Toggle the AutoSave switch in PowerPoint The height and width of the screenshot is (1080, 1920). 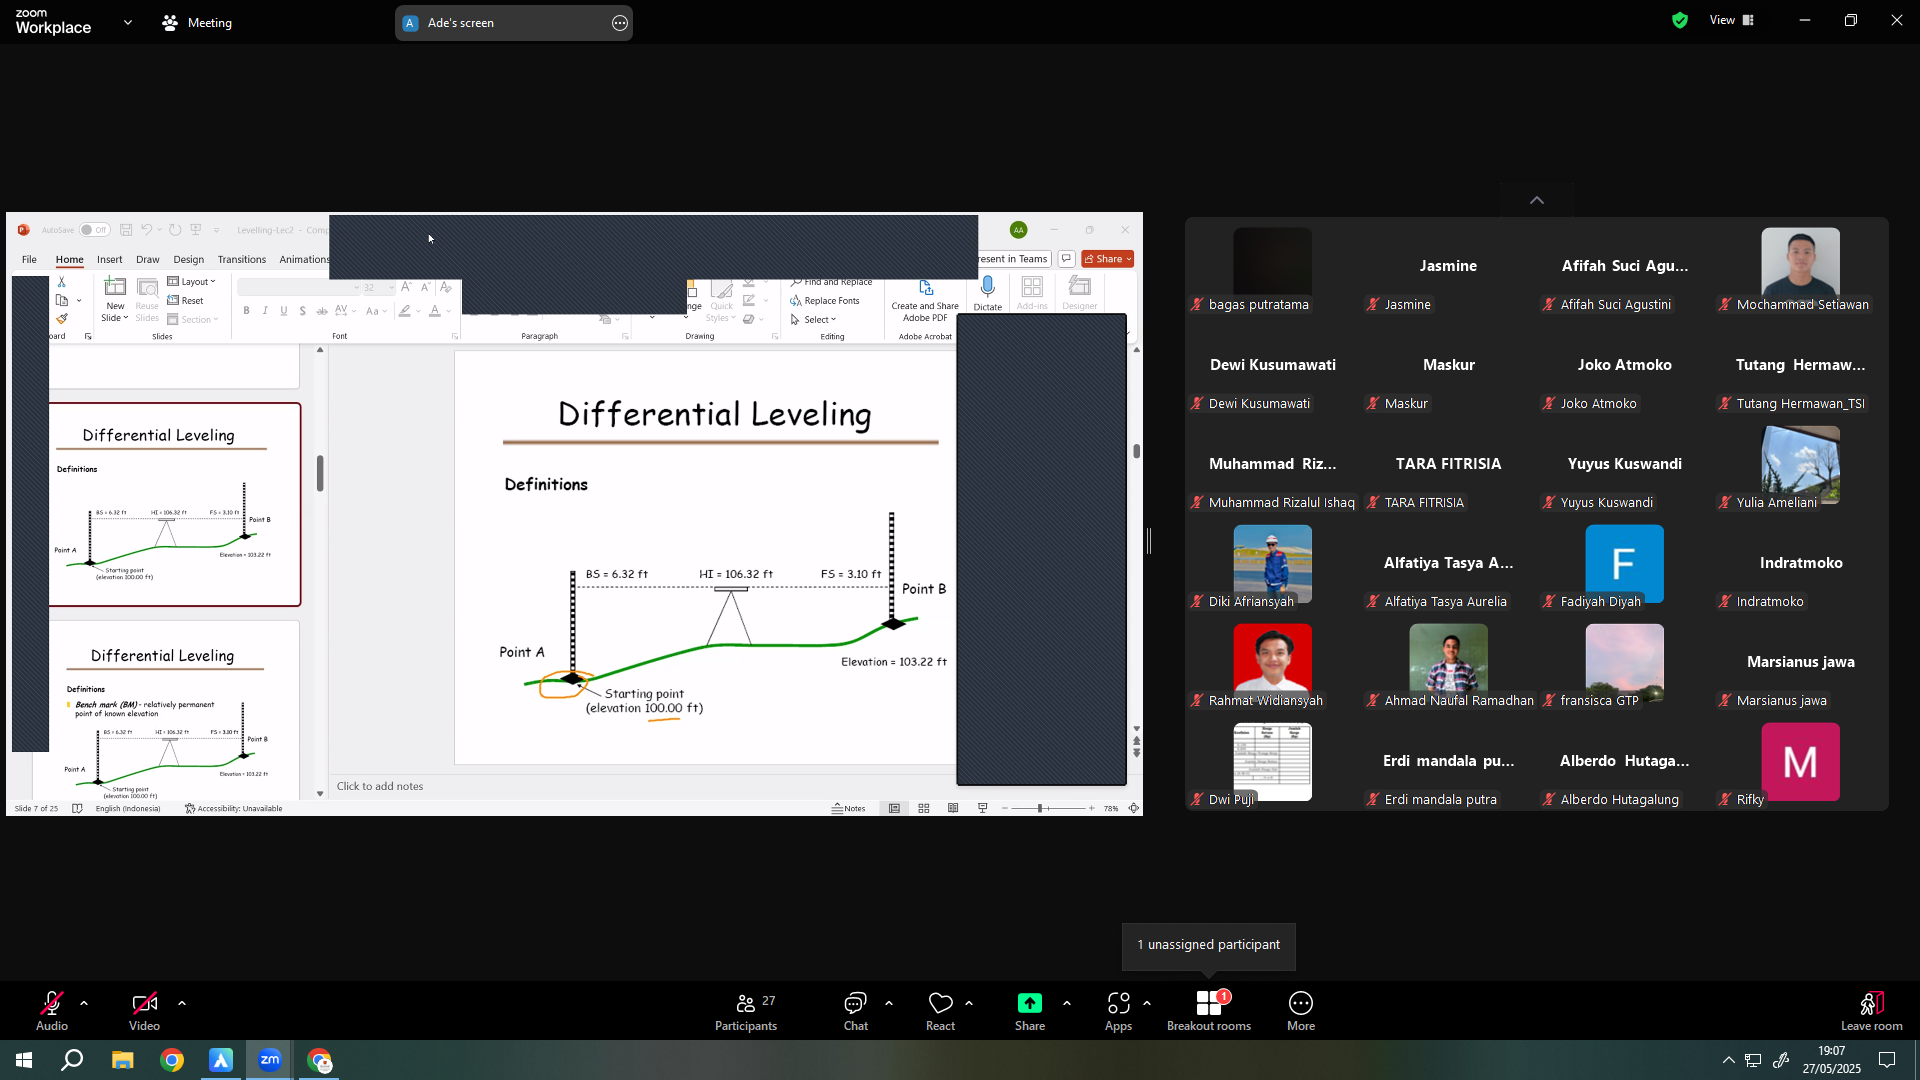pos(95,230)
